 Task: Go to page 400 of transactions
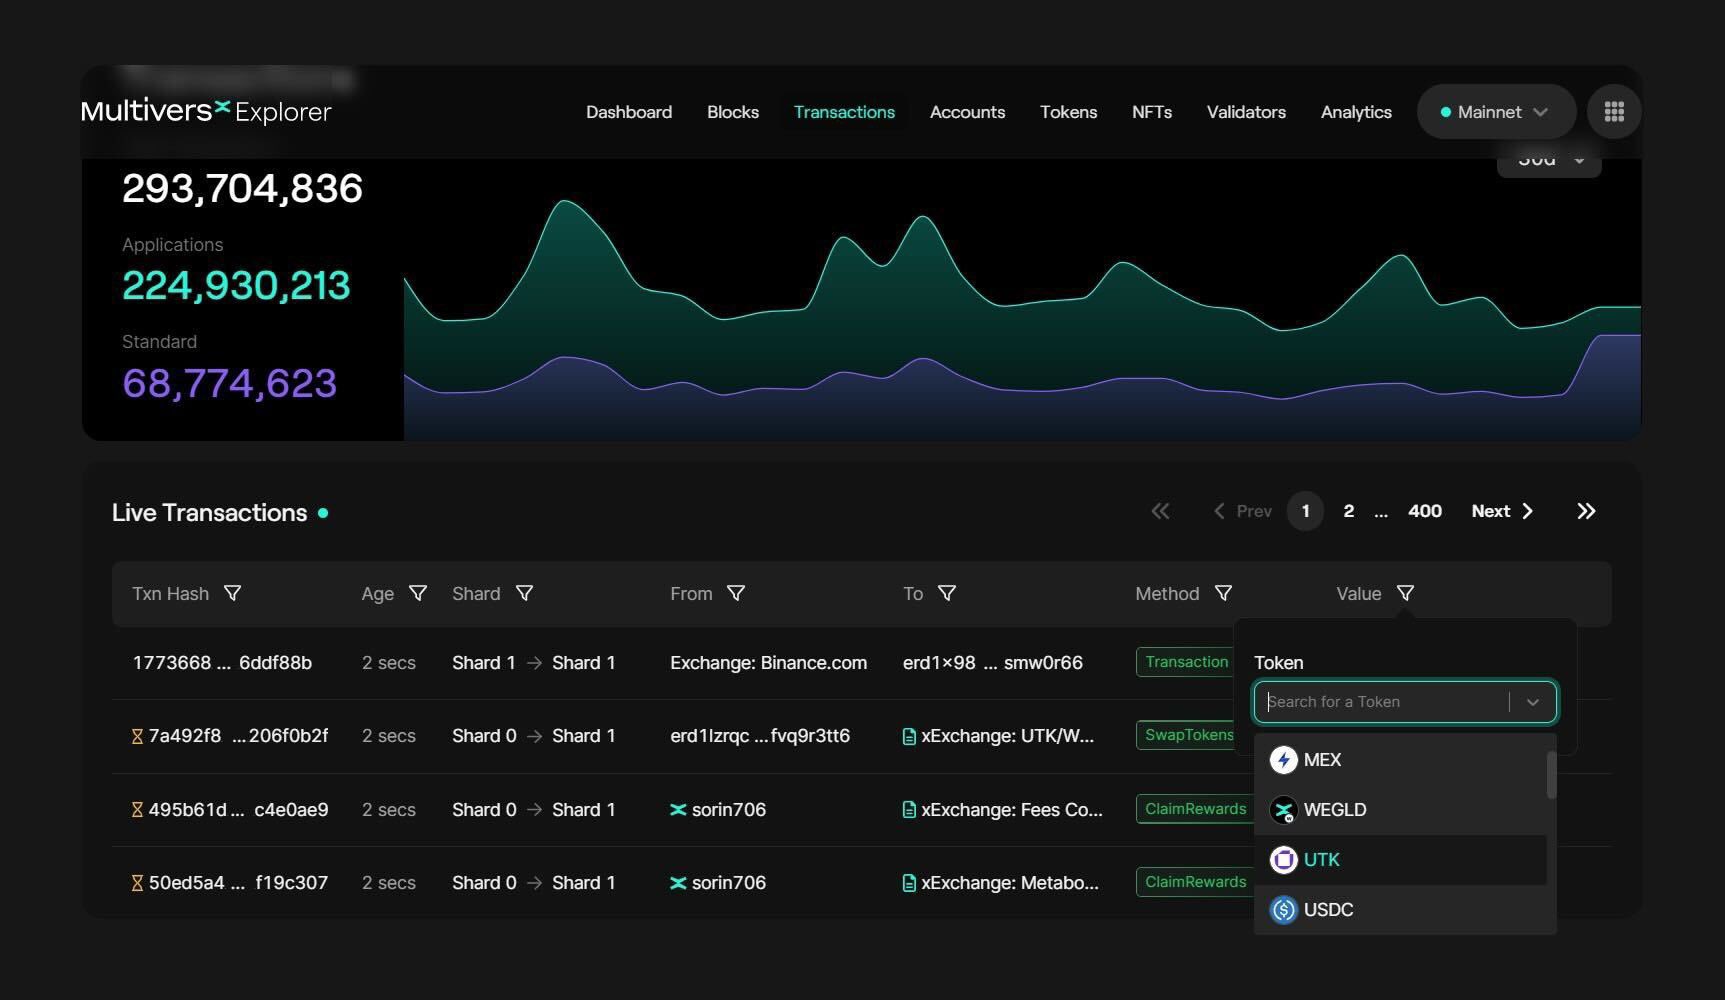point(1424,511)
